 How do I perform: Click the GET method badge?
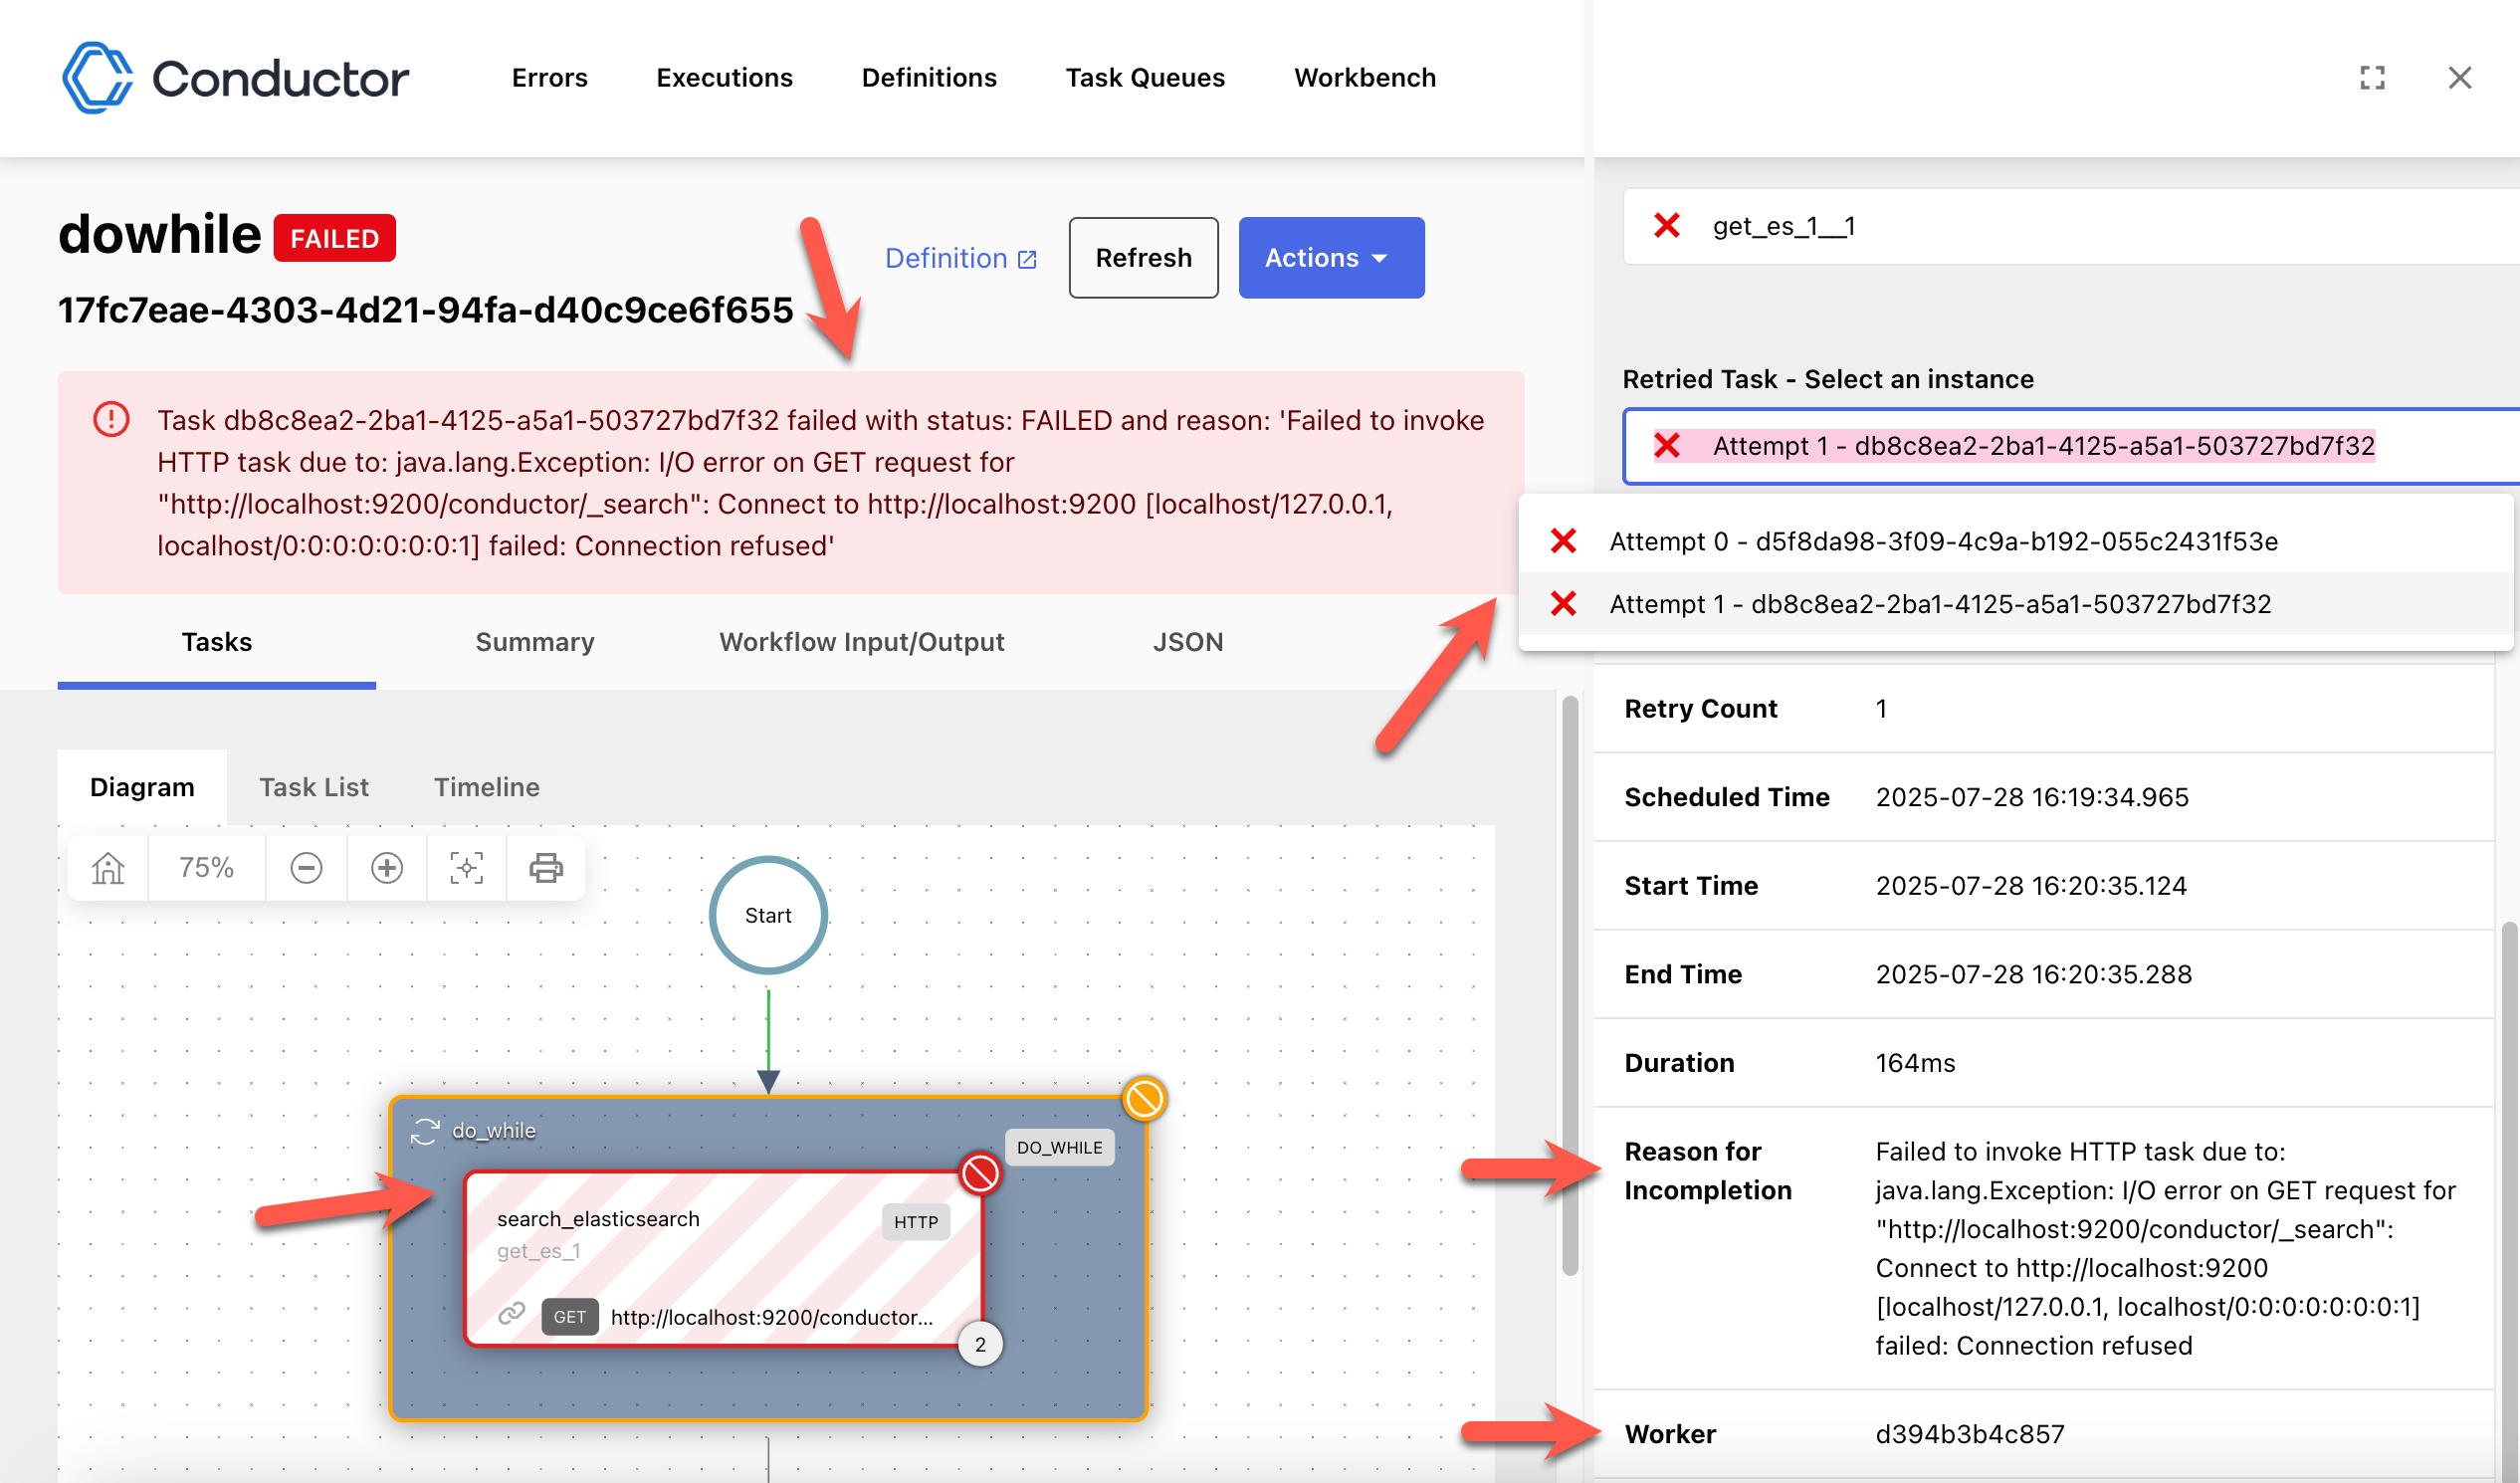click(x=570, y=1317)
